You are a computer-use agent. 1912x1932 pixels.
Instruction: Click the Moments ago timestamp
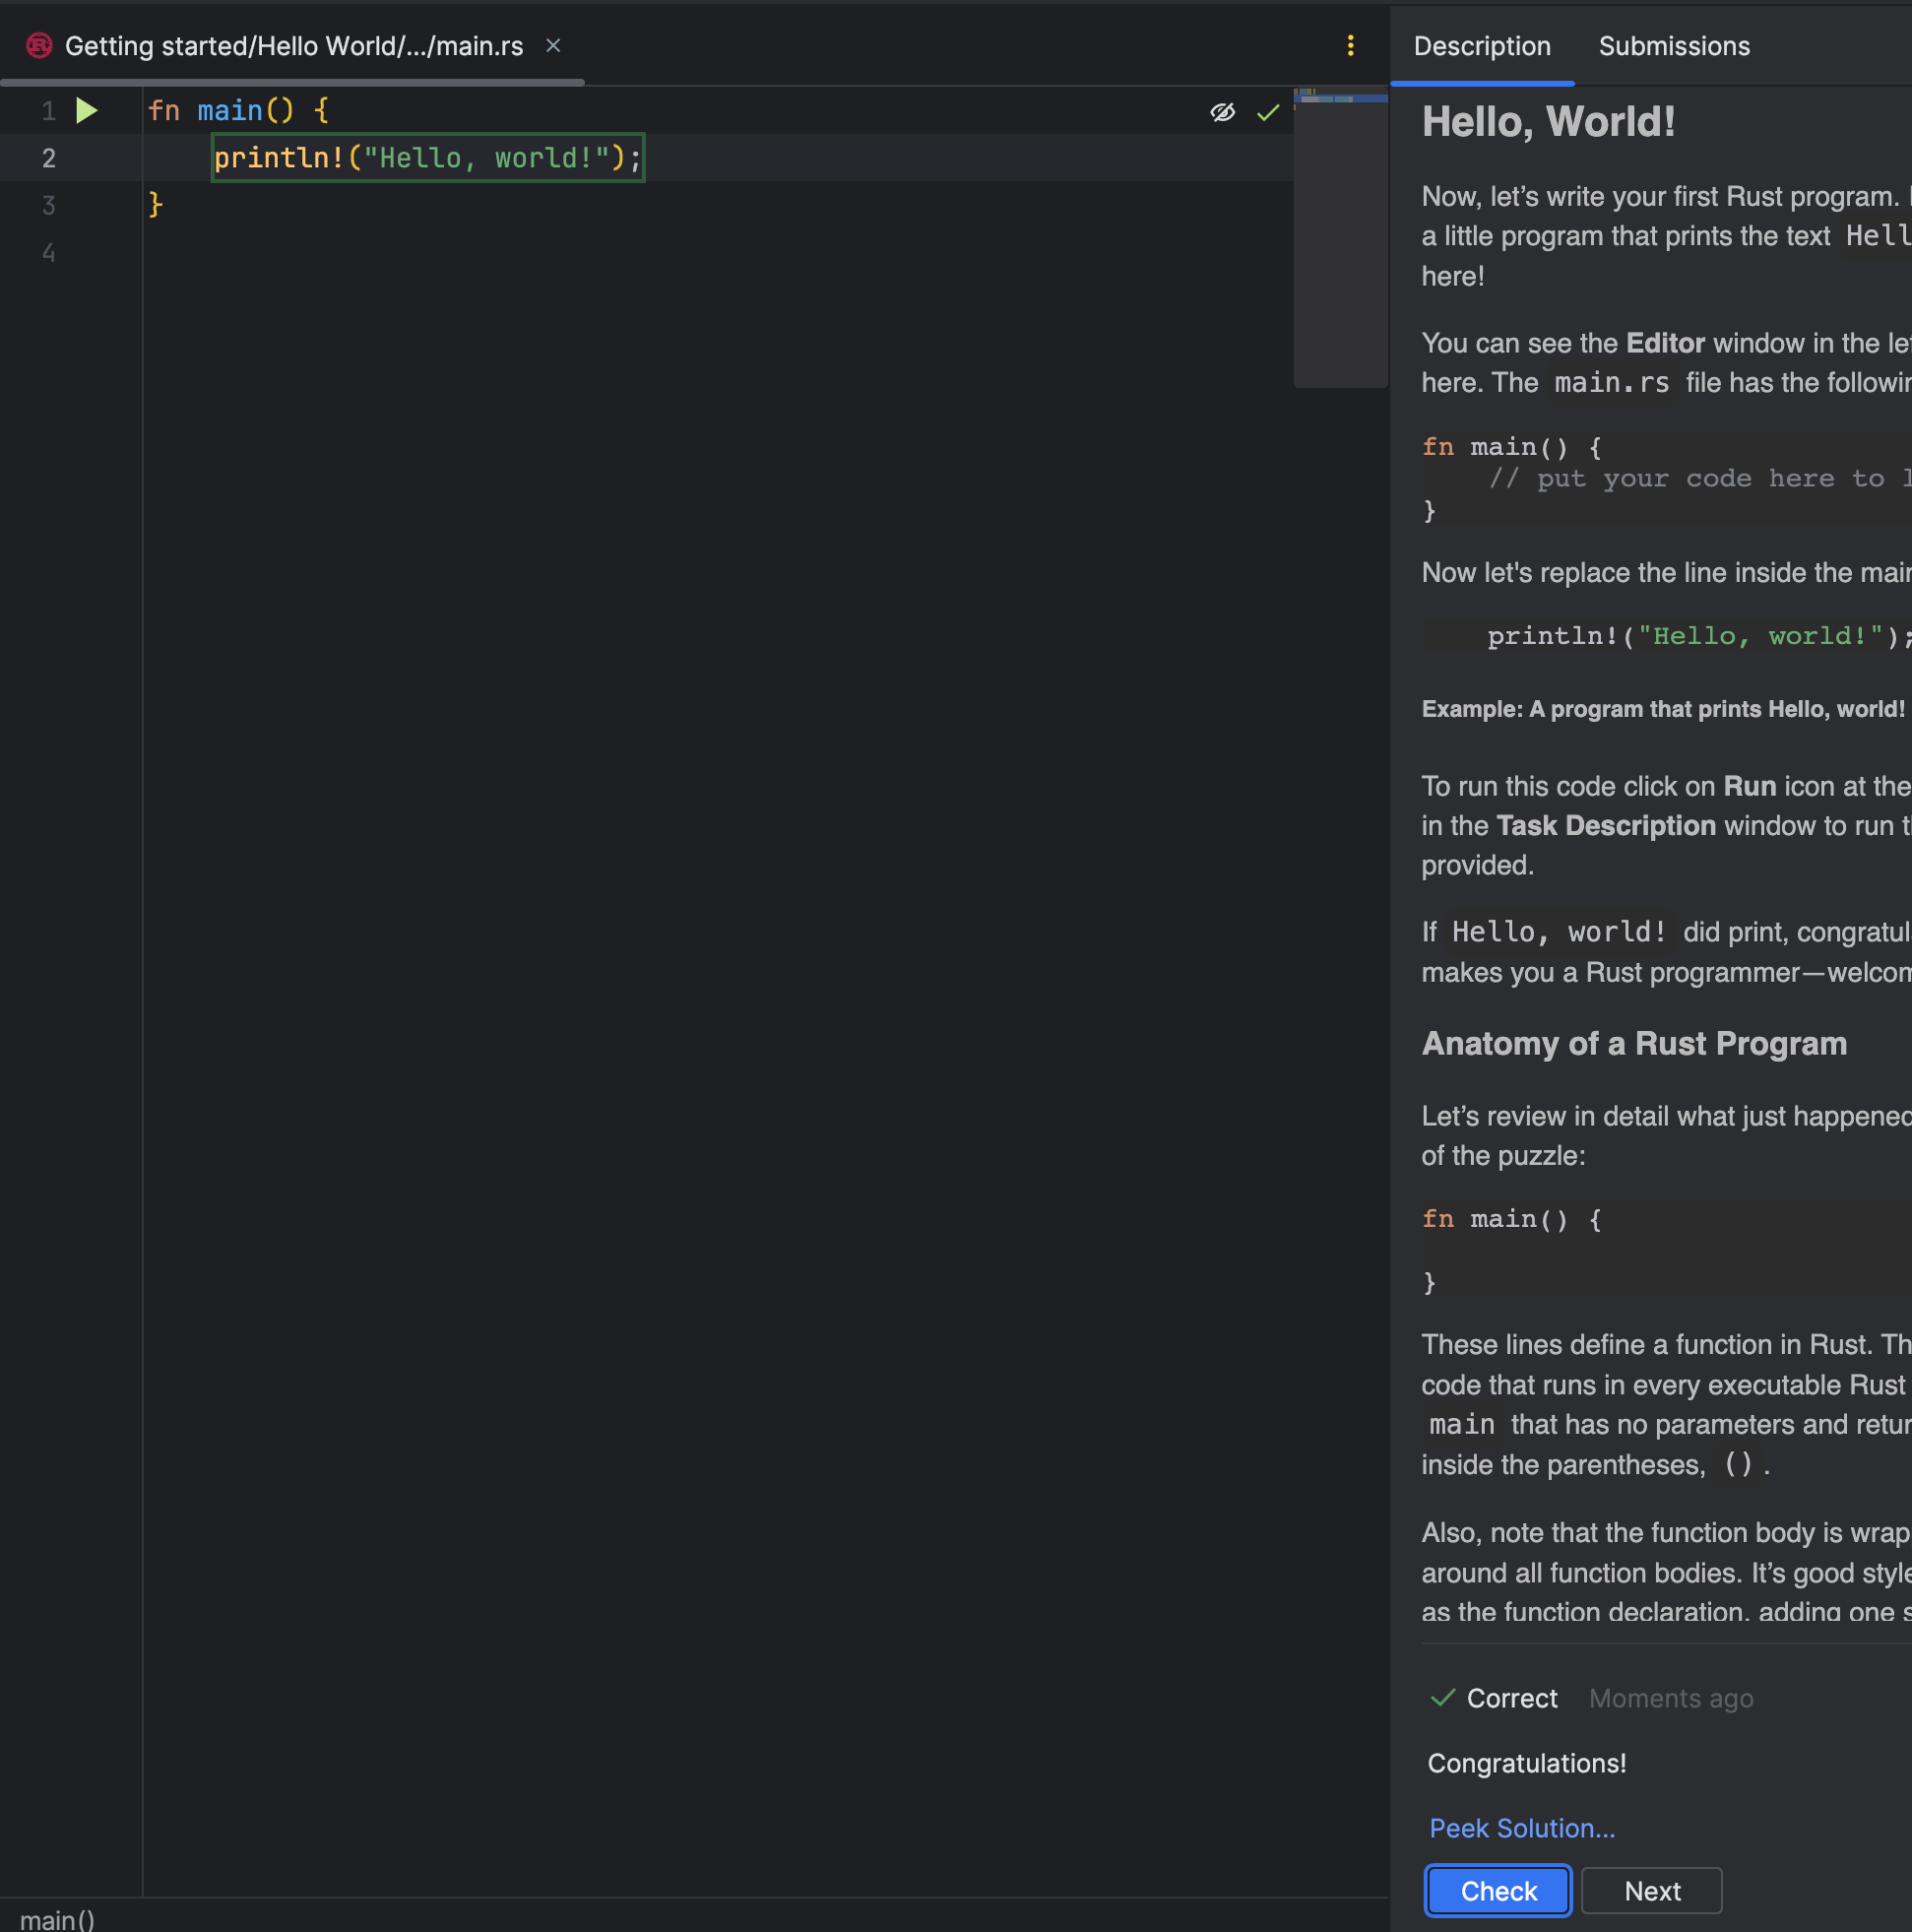click(1671, 1698)
